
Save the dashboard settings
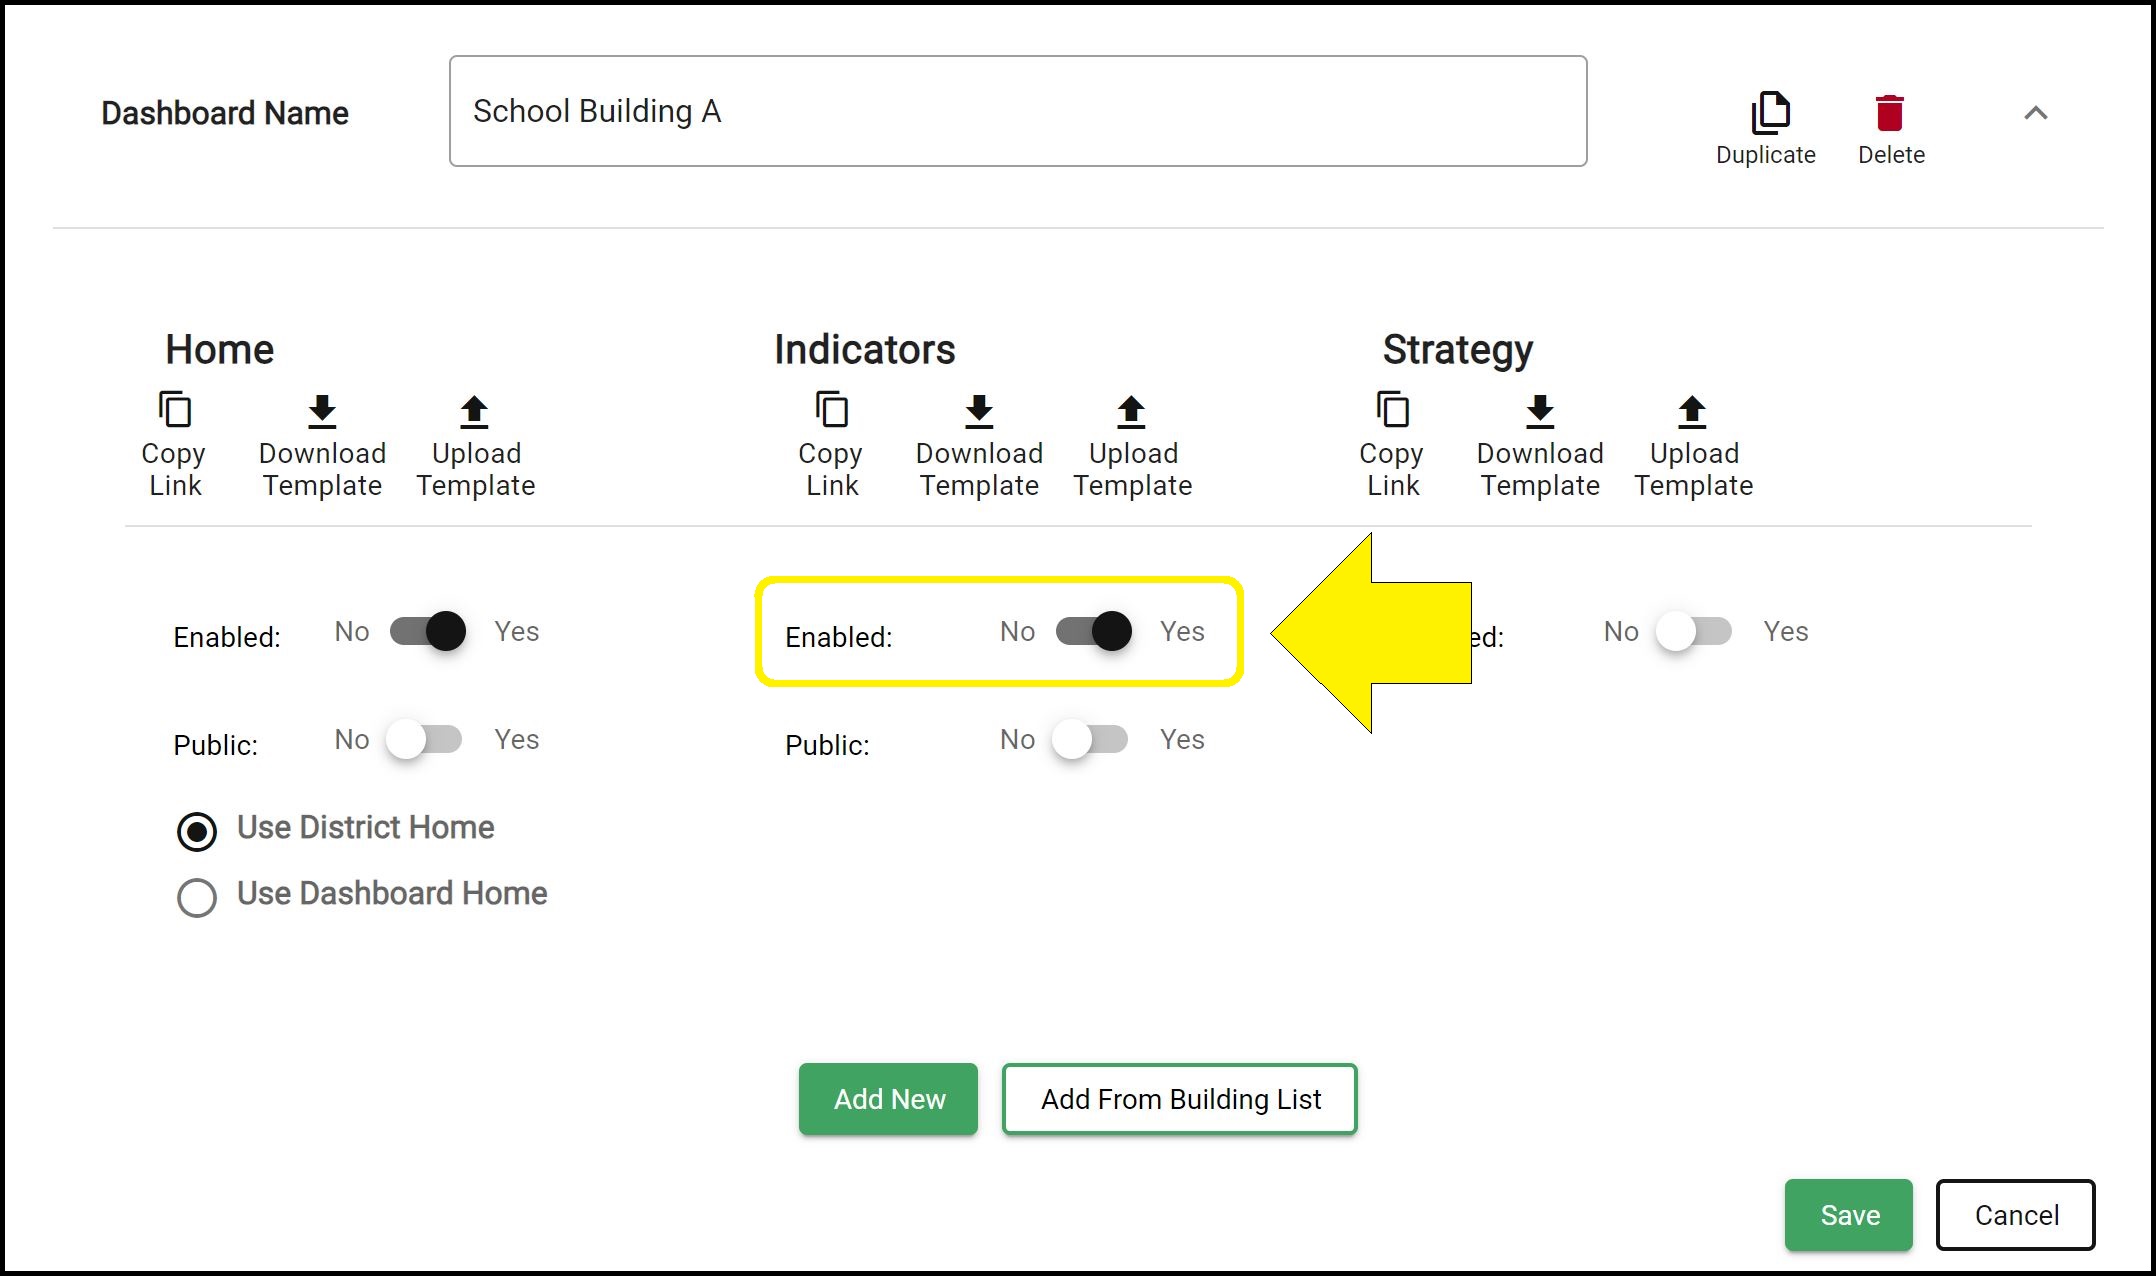[x=1848, y=1215]
